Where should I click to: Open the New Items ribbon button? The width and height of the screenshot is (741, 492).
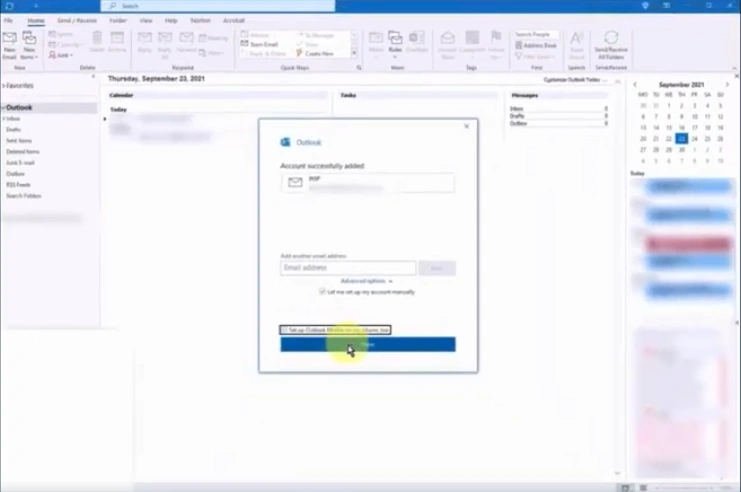29,42
